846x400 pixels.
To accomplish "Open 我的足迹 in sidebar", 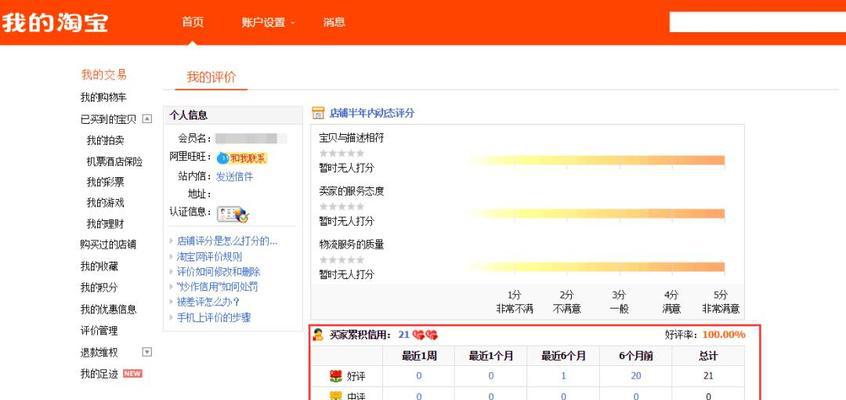I will pyautogui.click(x=99, y=374).
